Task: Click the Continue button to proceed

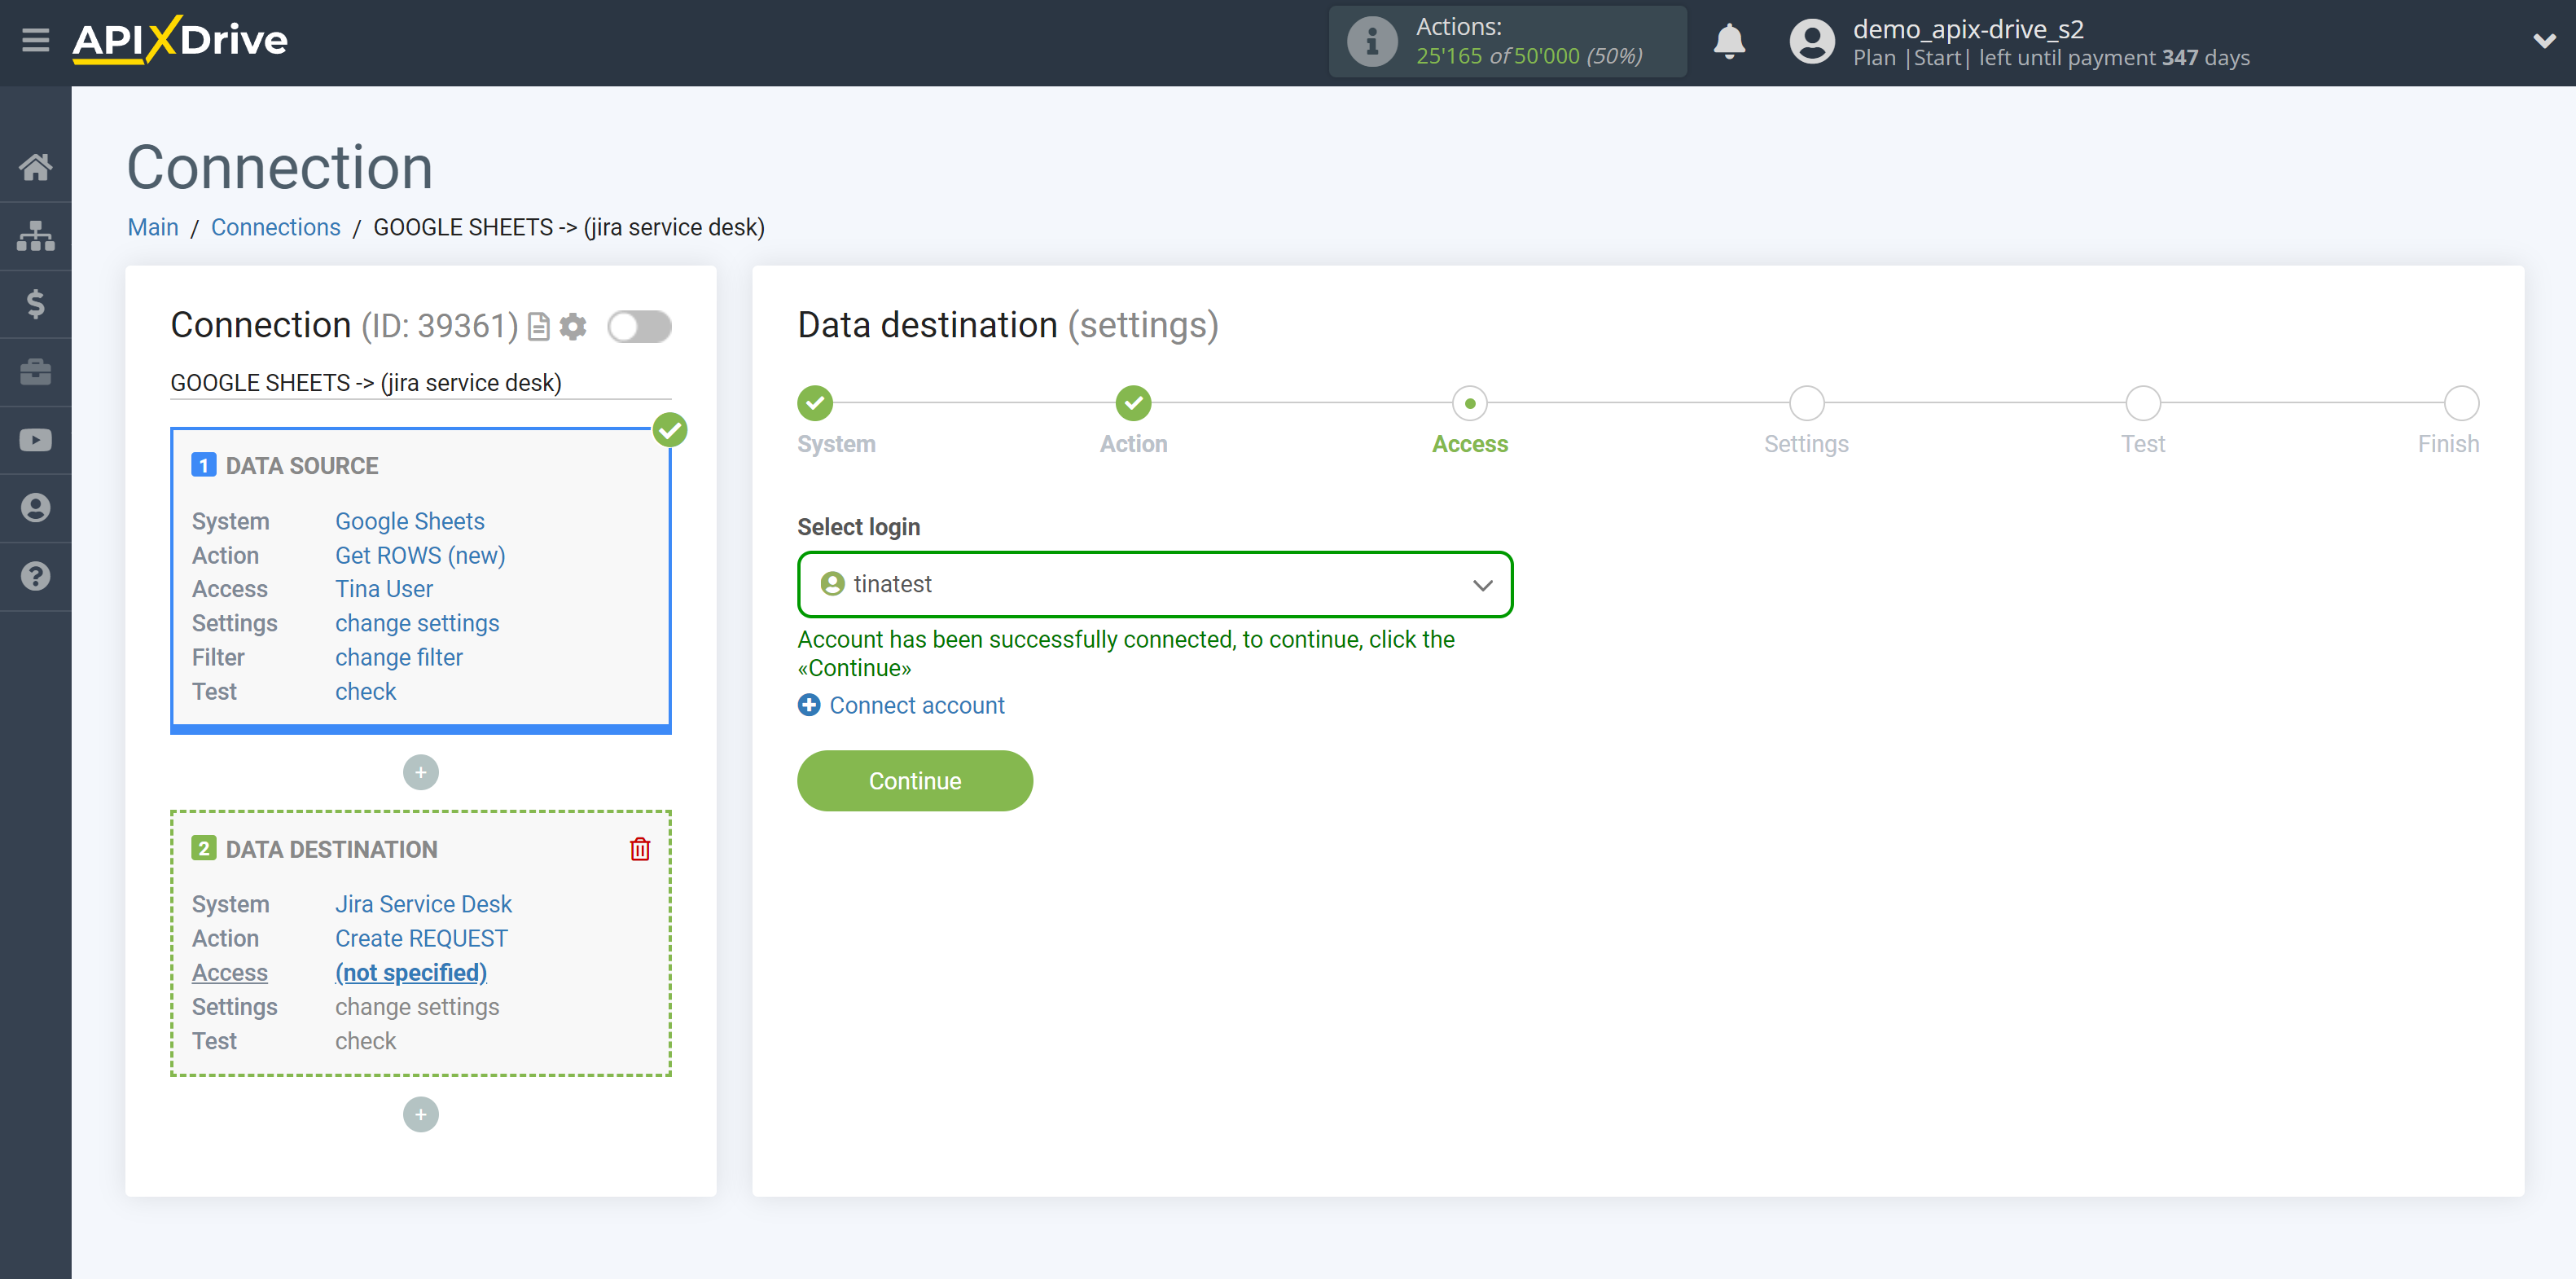Action: click(915, 781)
